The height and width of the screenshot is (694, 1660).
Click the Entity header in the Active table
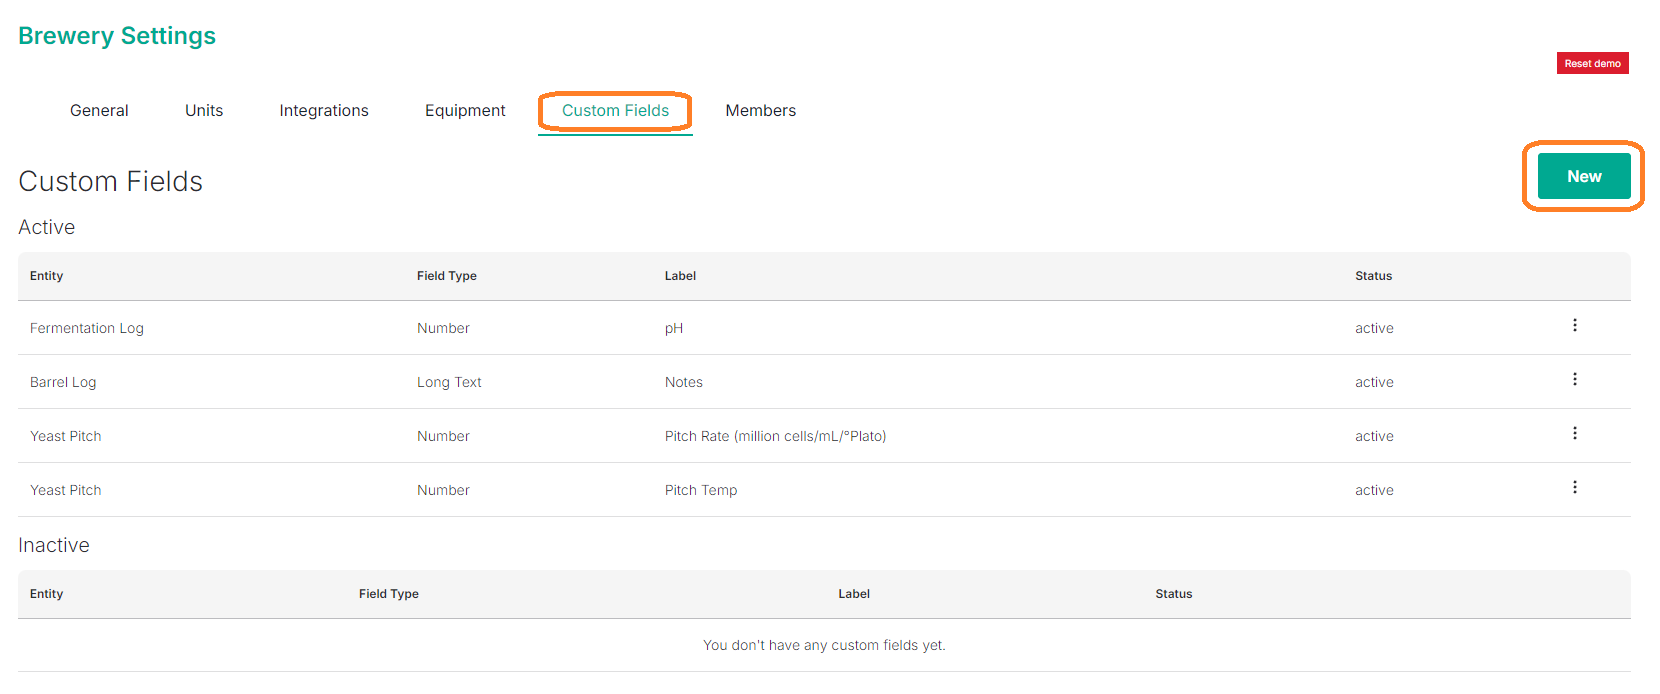click(x=46, y=276)
